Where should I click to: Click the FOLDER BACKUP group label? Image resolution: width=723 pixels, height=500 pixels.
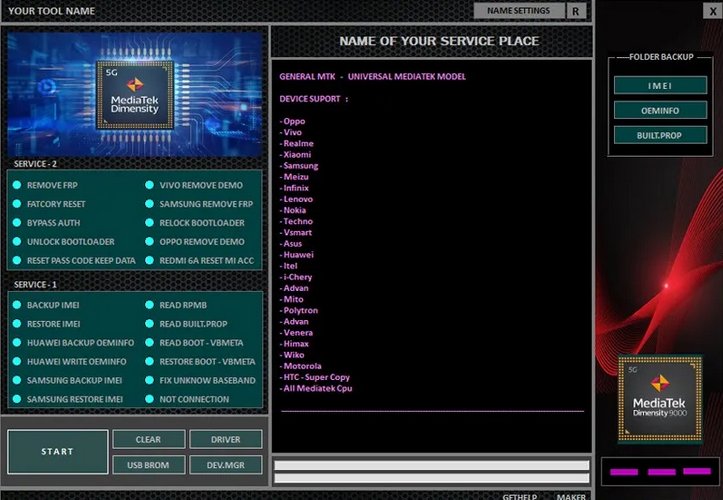(661, 57)
